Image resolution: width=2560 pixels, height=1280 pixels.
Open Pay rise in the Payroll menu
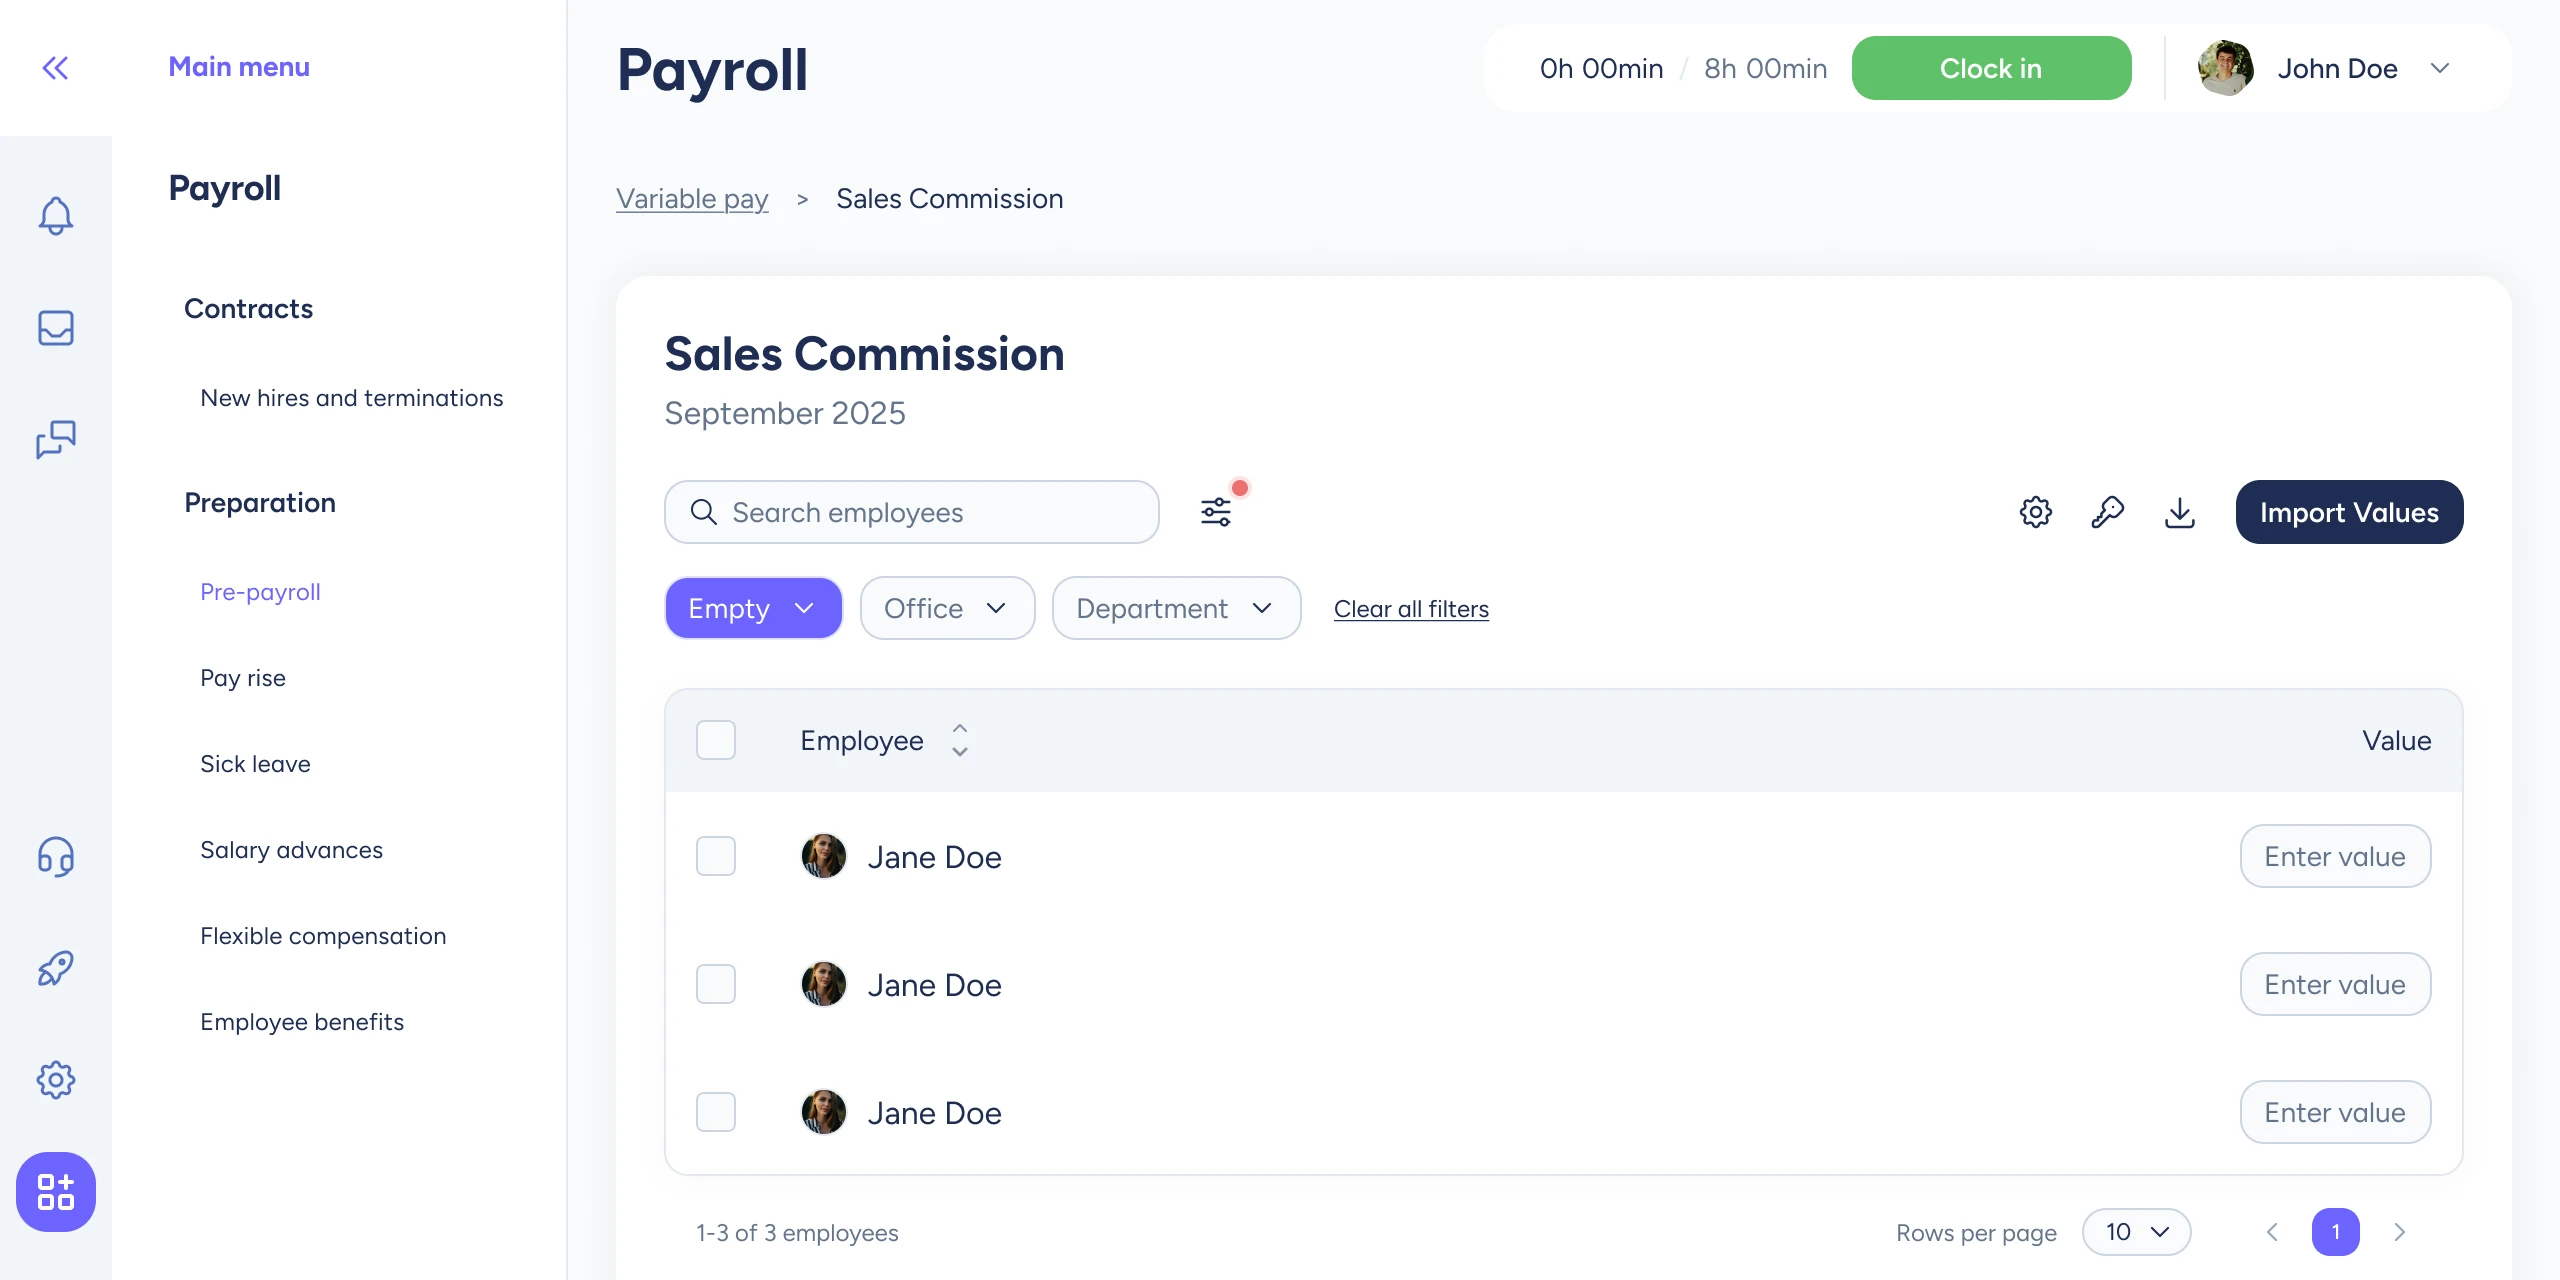click(x=243, y=678)
